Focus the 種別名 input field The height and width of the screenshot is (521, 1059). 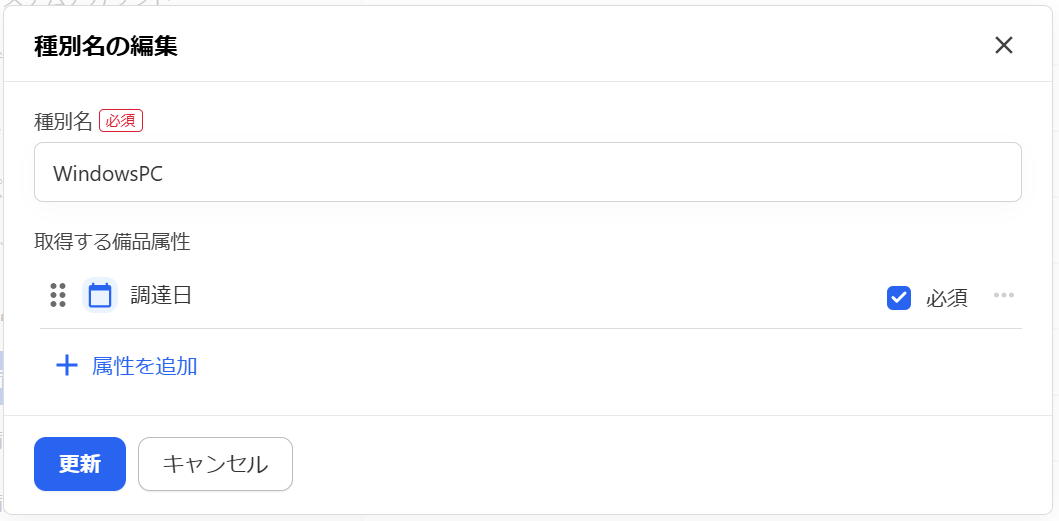tap(527, 172)
